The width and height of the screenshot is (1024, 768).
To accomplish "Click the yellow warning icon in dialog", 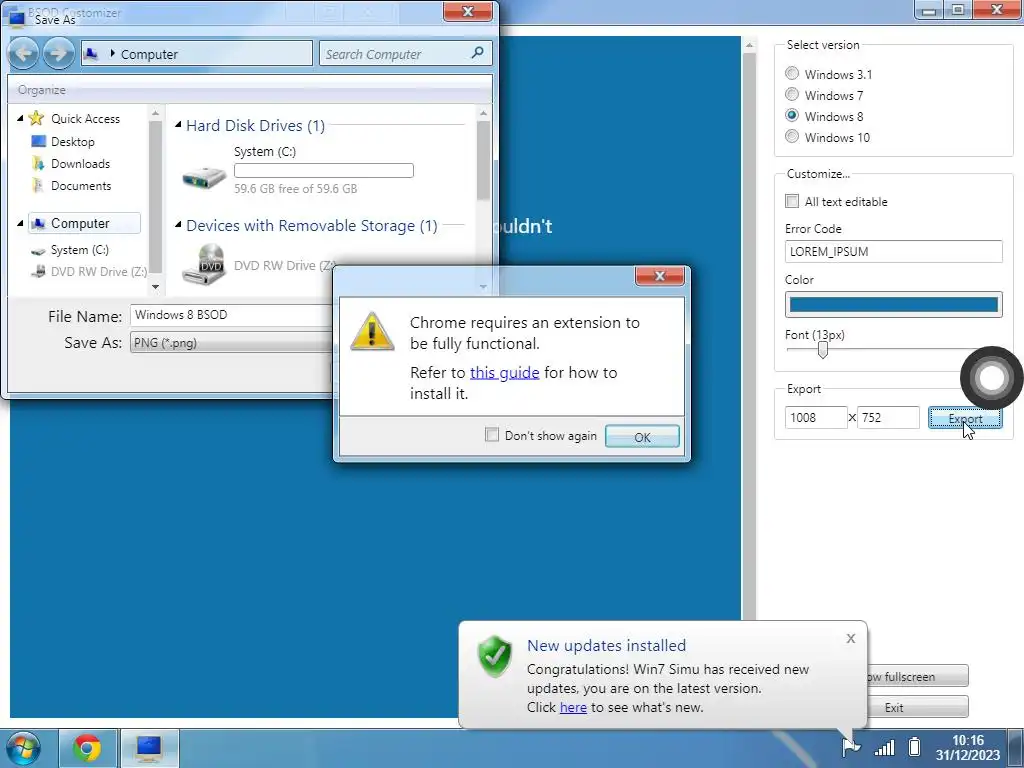I will pos(372,332).
